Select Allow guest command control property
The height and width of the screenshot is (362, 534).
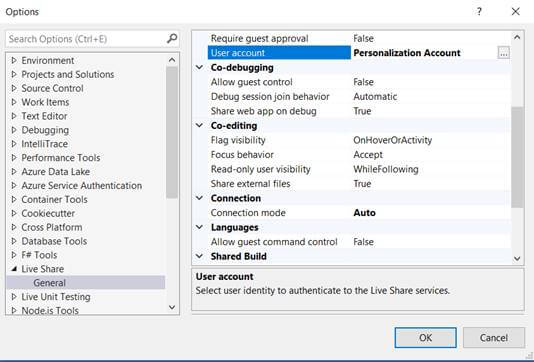274,242
